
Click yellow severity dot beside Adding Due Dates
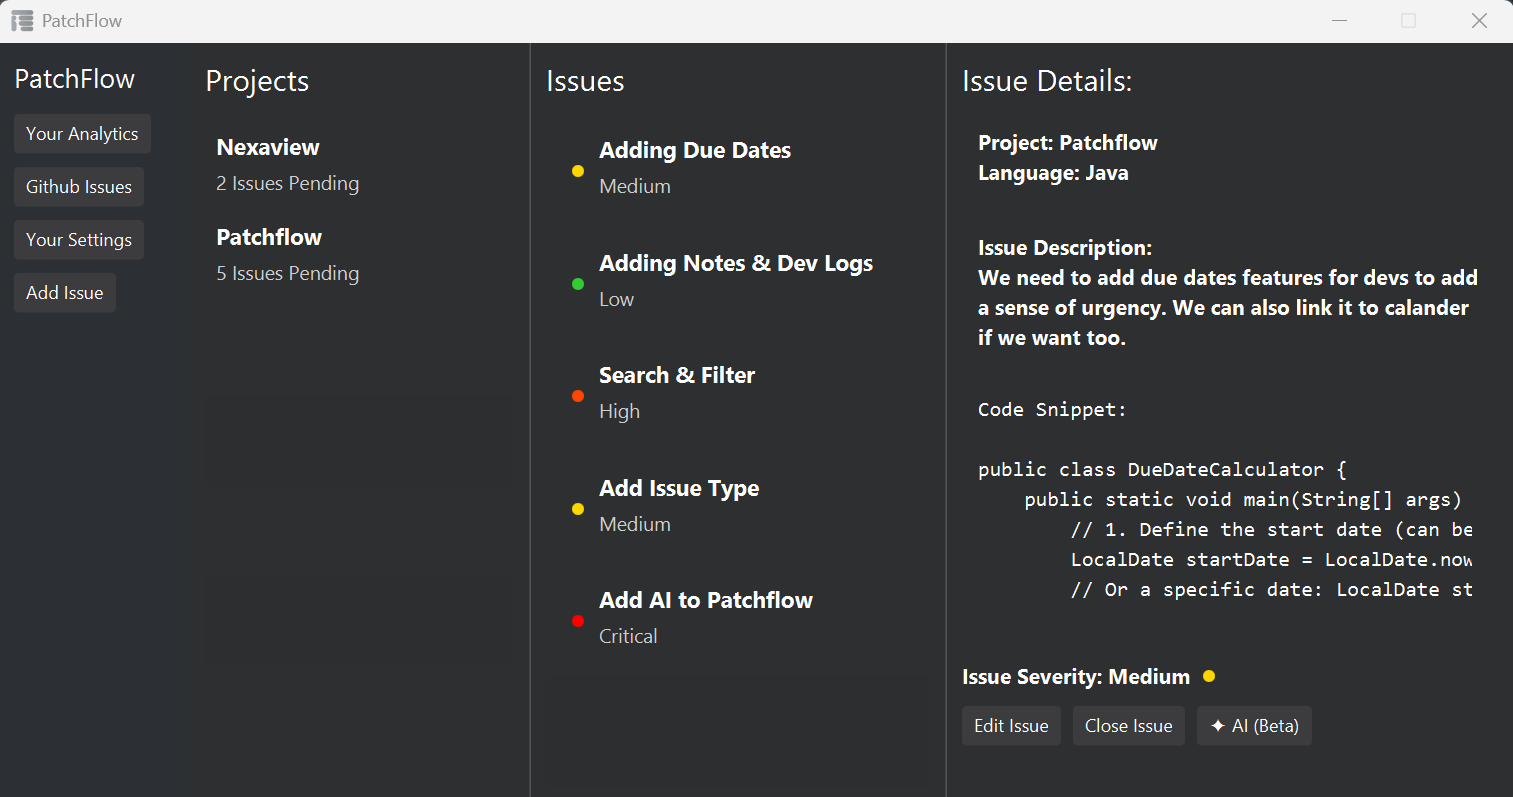[x=578, y=171]
